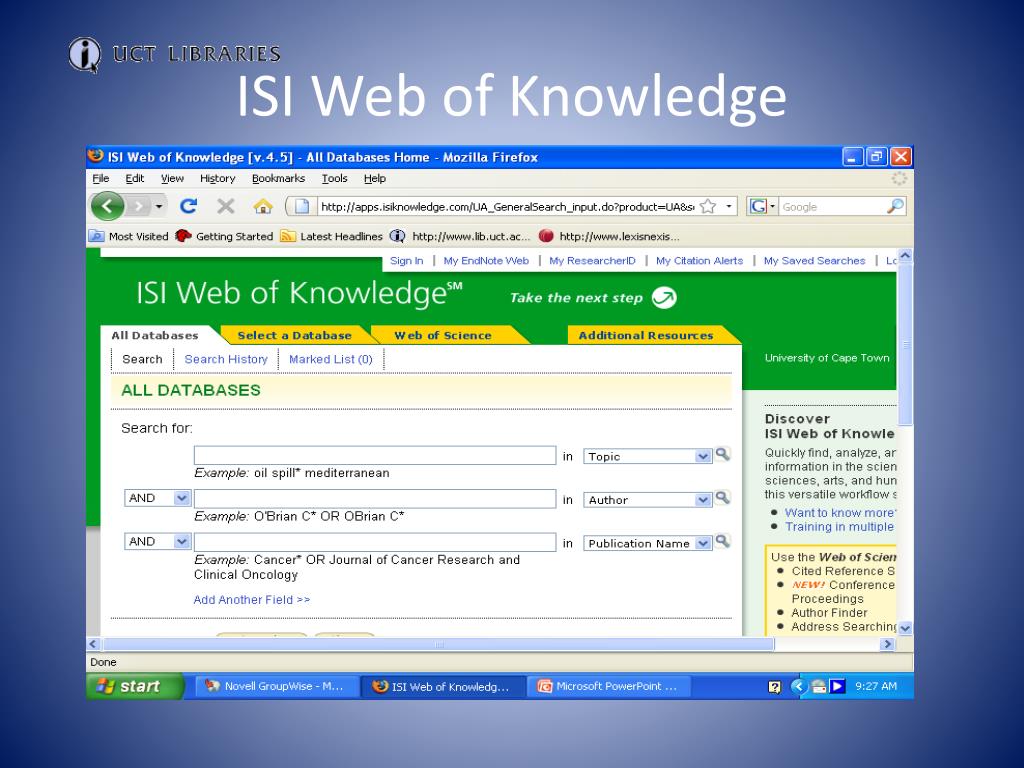Open the History menu
Viewport: 1024px width, 768px height.
click(217, 178)
